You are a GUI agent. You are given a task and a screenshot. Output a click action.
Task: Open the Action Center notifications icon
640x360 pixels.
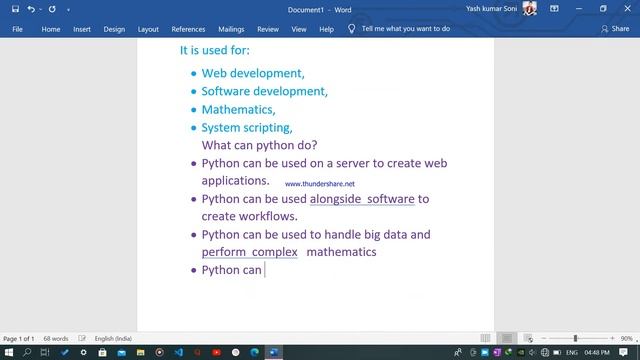coord(623,352)
